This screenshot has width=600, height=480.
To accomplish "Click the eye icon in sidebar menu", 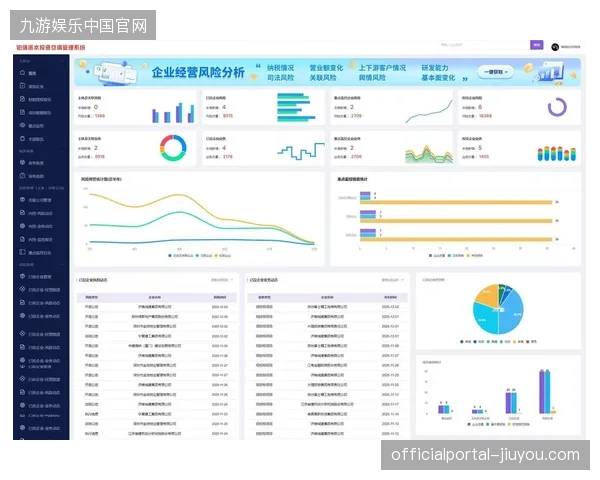I will coord(23,126).
